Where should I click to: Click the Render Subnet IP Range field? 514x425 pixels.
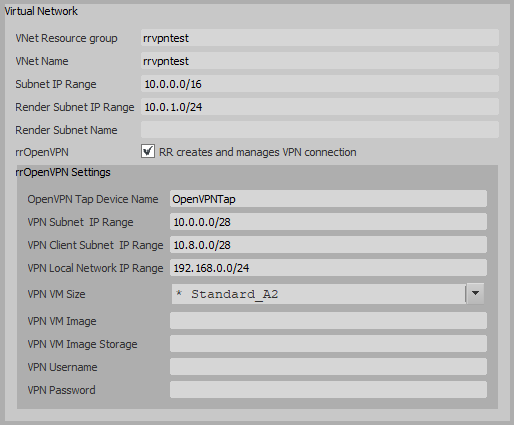tap(320, 107)
